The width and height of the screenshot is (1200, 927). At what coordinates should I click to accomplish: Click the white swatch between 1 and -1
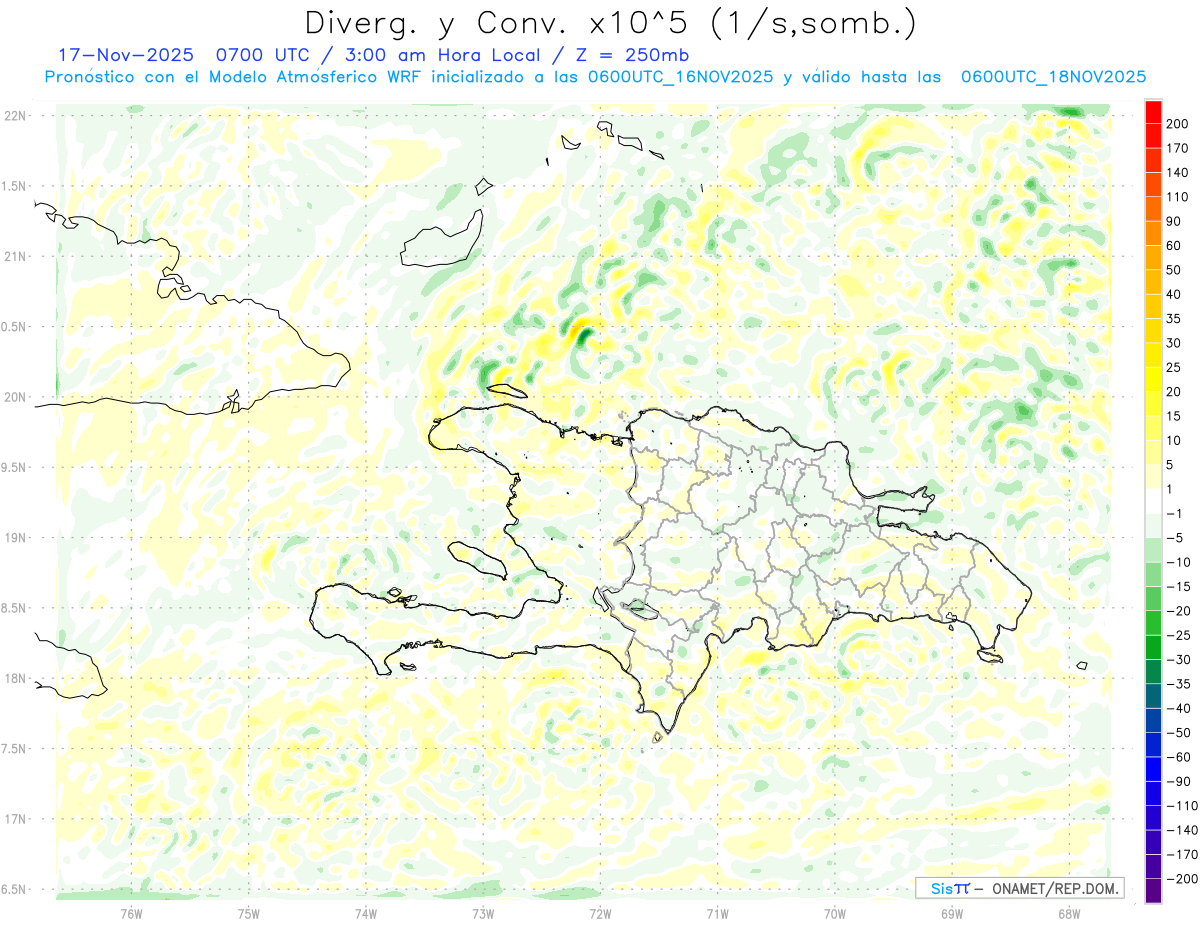1153,501
